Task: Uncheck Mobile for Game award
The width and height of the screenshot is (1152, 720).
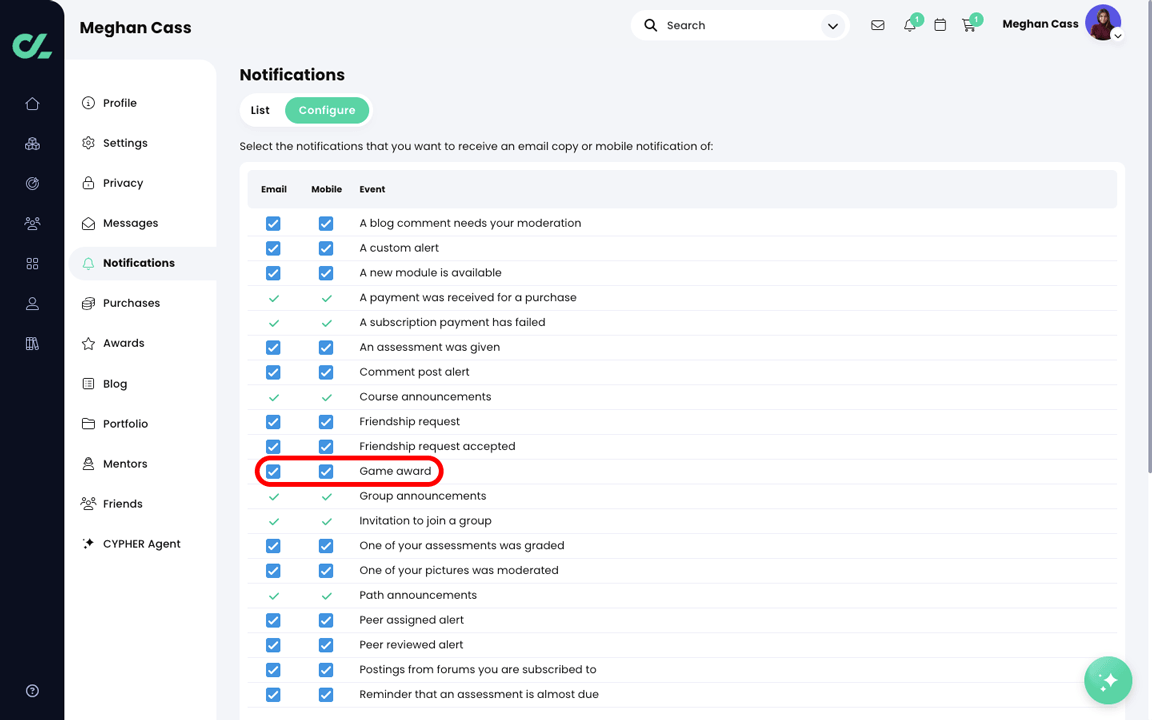Action: (326, 472)
